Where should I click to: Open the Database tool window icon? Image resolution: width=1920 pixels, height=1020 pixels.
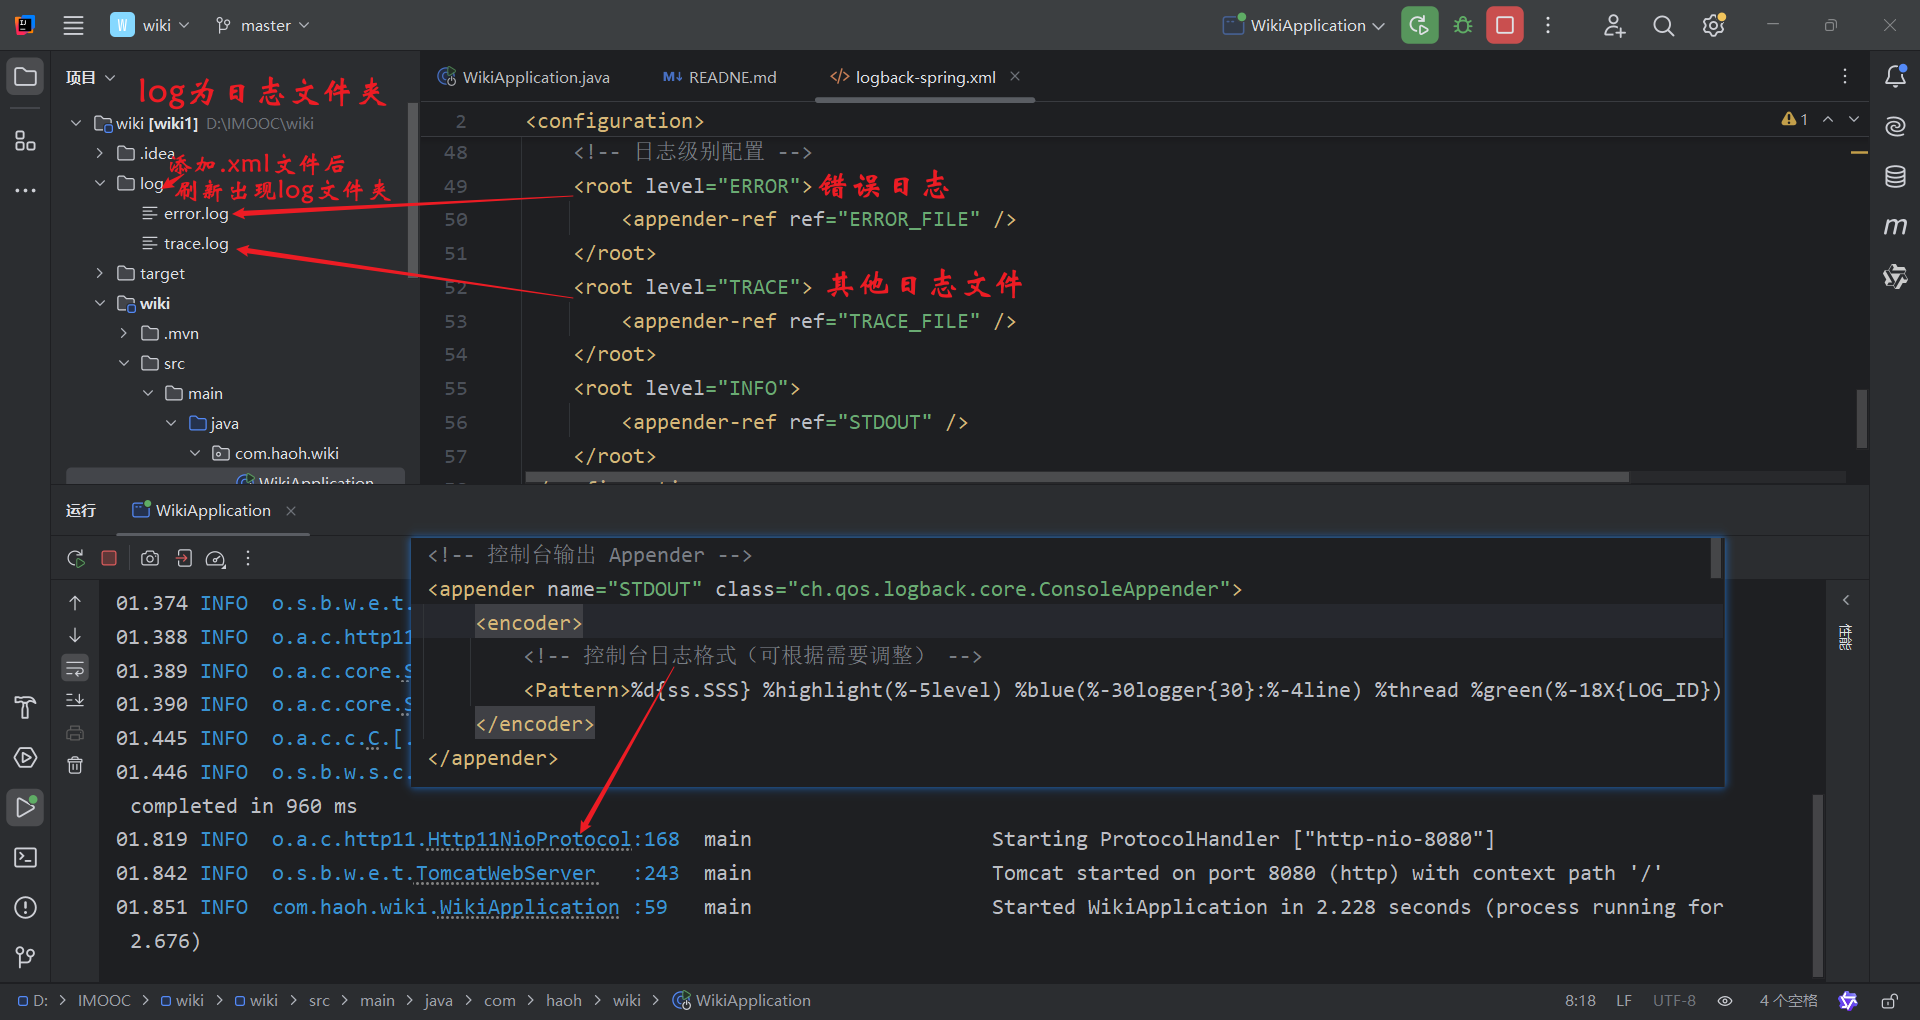[1895, 177]
